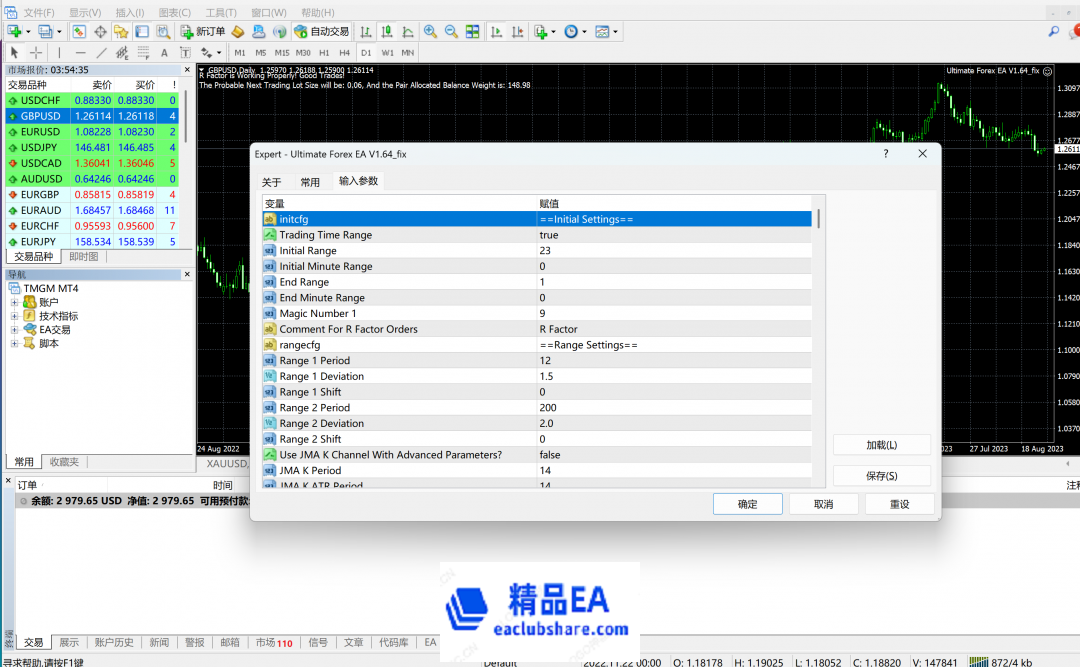Select the text label 'A' tool

tap(164, 52)
